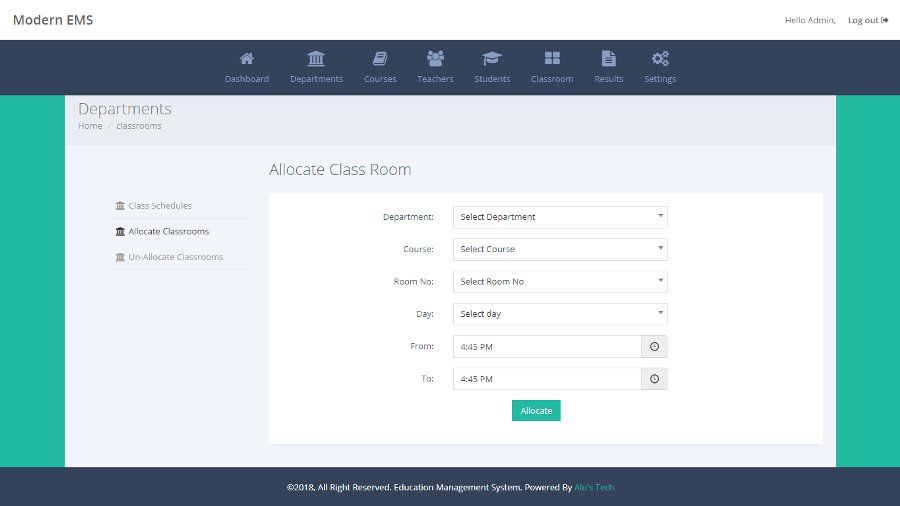Click into the From time field

pyautogui.click(x=546, y=347)
